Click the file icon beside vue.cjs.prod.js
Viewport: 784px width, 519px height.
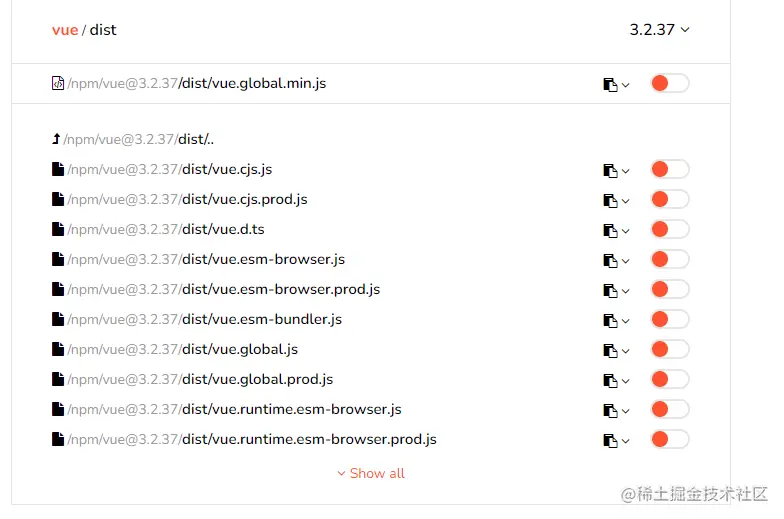(x=58, y=199)
